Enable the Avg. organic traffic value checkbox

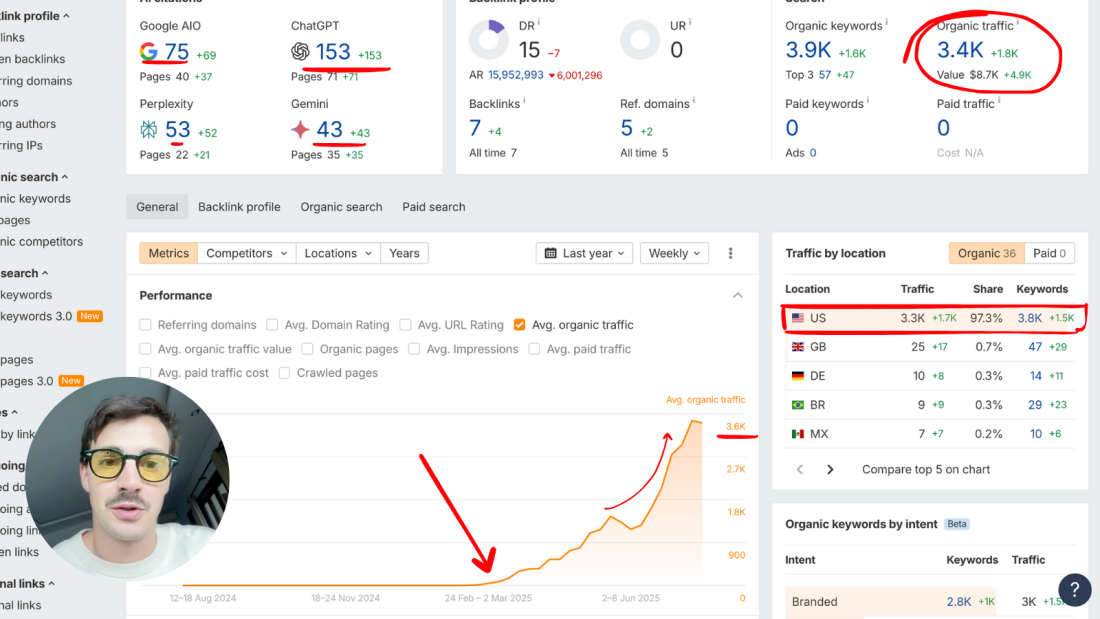[145, 349]
